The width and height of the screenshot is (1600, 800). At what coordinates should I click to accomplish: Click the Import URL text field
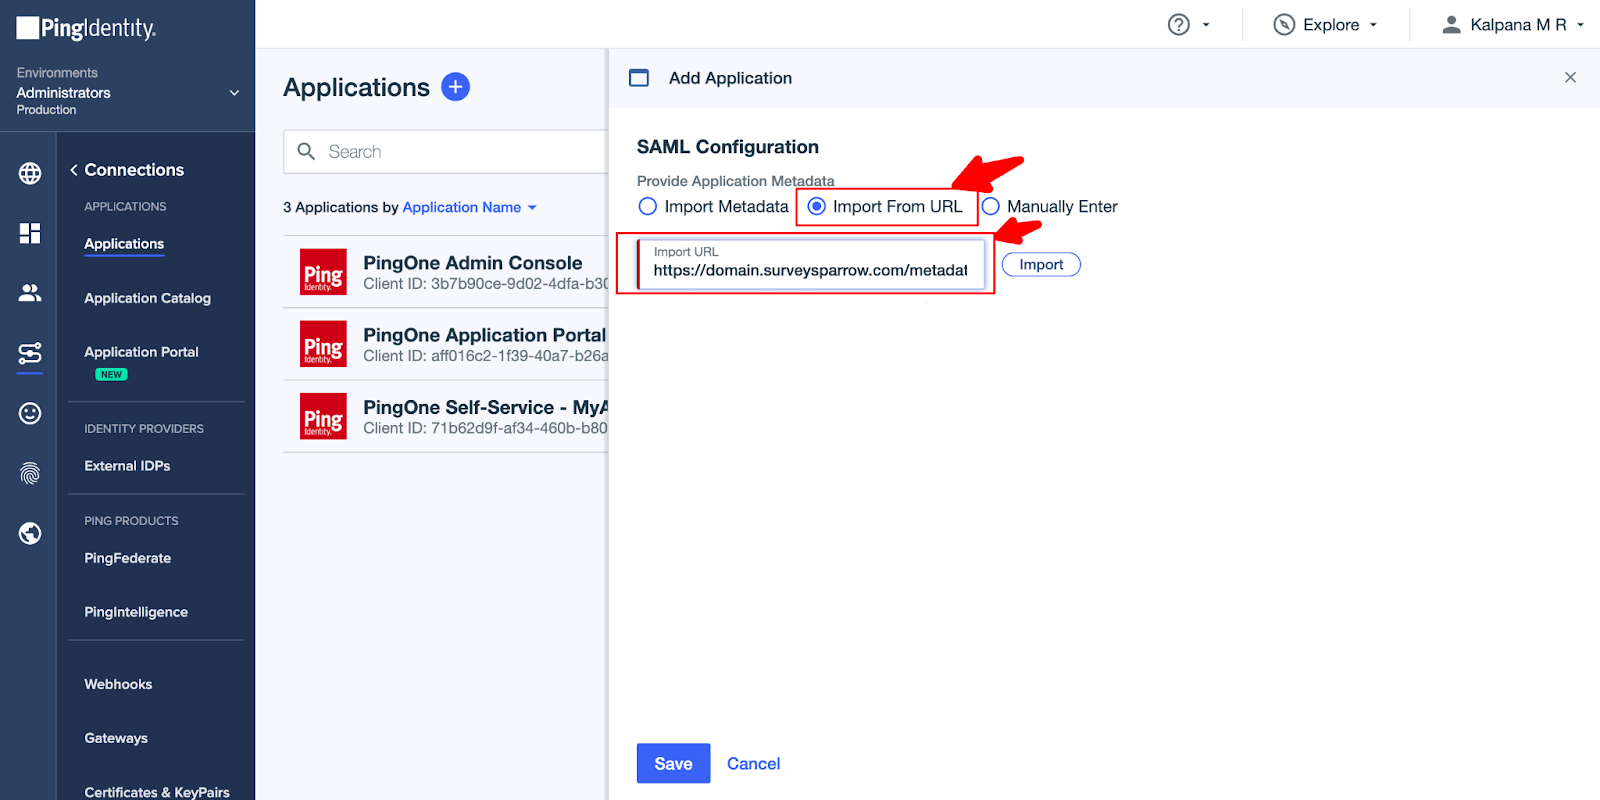(x=810, y=270)
